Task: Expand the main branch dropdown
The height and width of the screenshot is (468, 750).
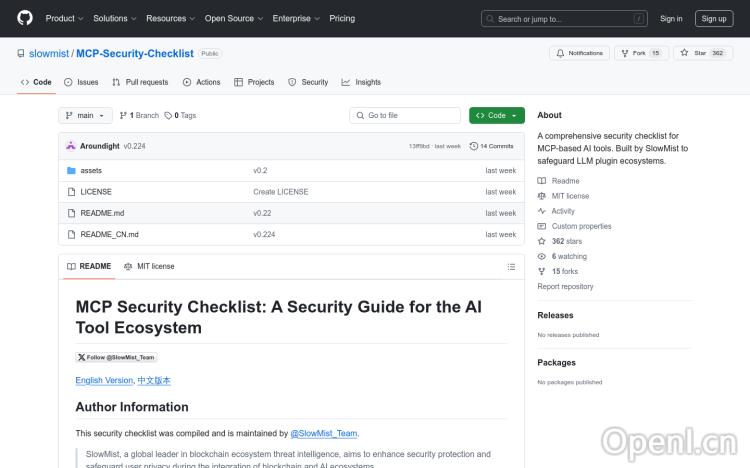Action: point(85,116)
